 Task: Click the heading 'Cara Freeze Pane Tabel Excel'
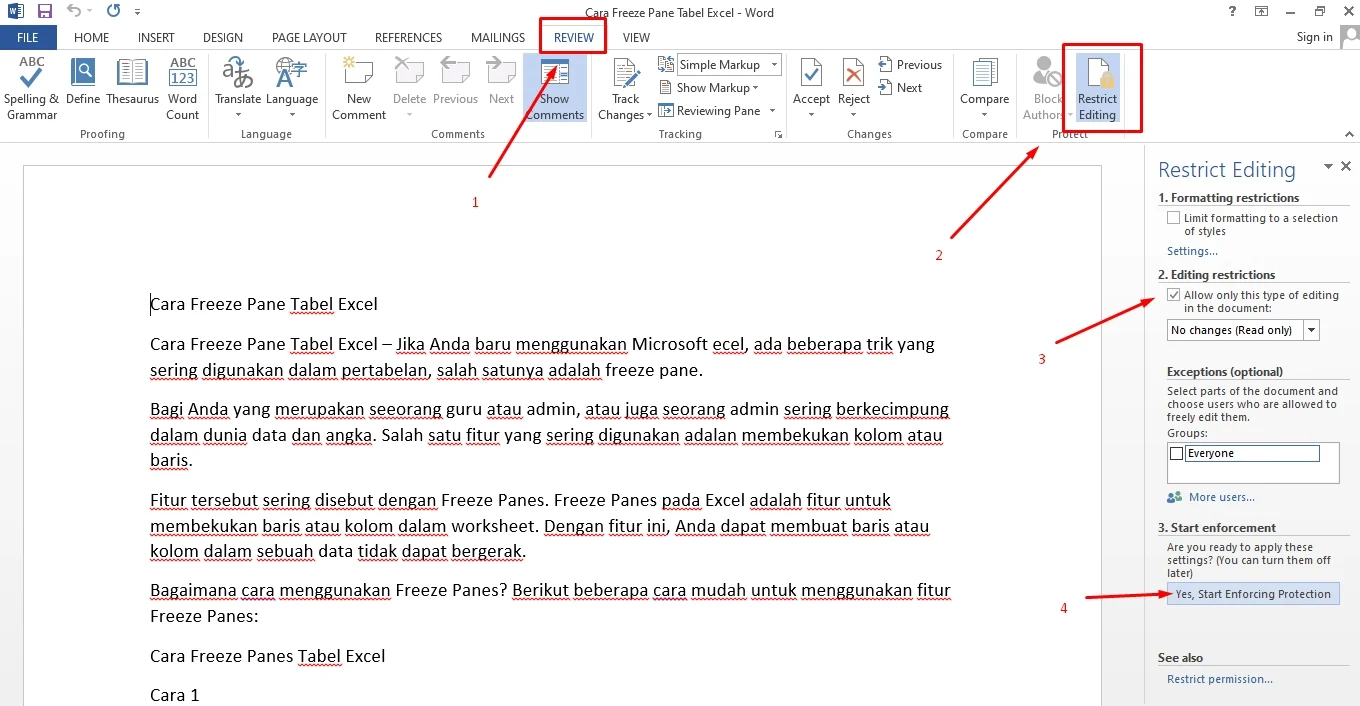pyautogui.click(x=264, y=304)
